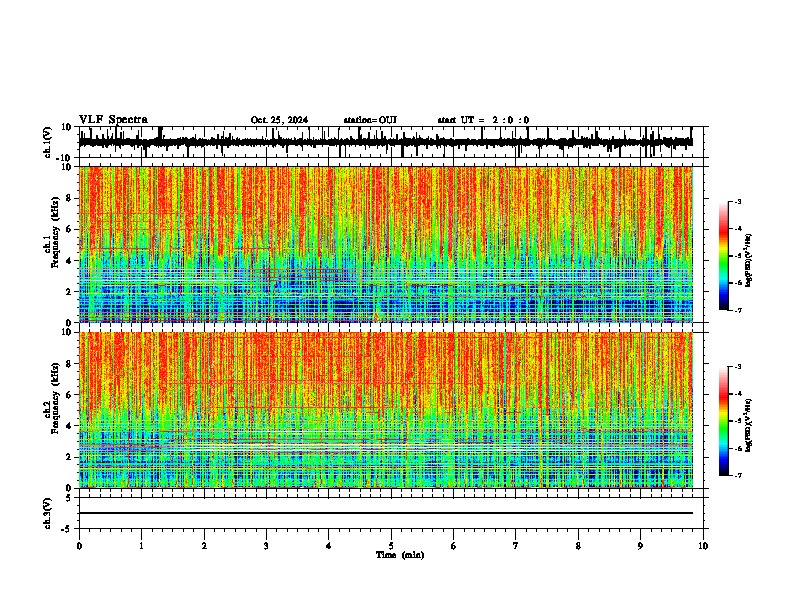Click time axis tick label "5"
Image resolution: width=792 pixels, height=612 pixels.
(391, 546)
